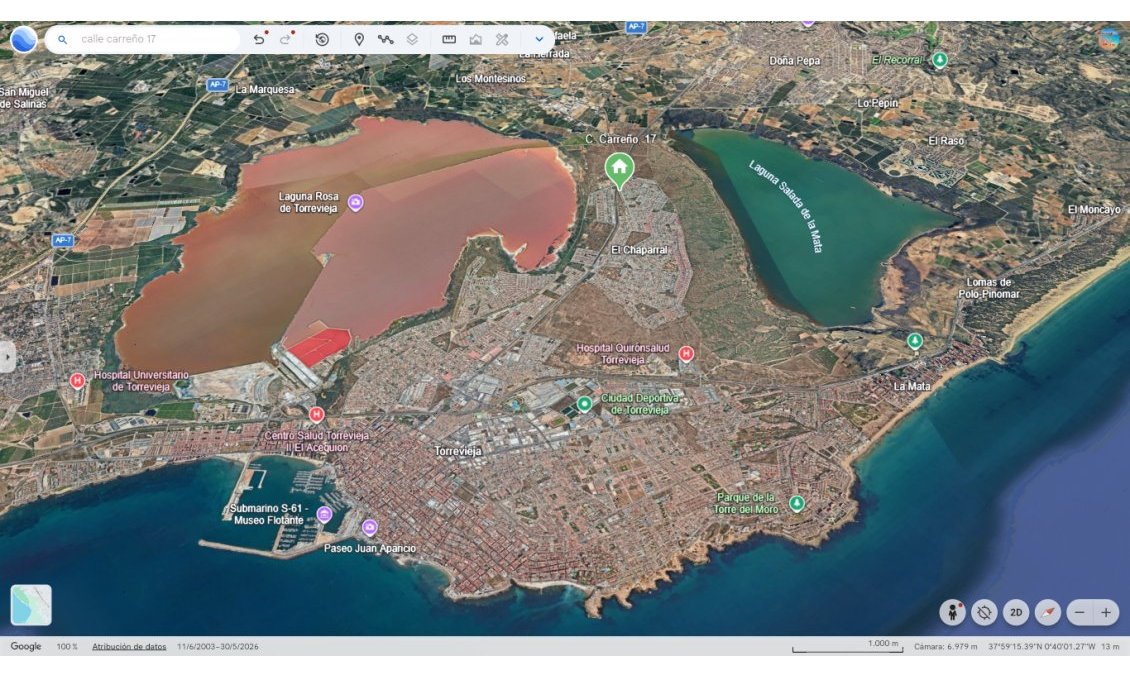The height and width of the screenshot is (678, 1130).
Task: Click the 'Cámara: 6.979 m' readout
Action: click(x=946, y=646)
